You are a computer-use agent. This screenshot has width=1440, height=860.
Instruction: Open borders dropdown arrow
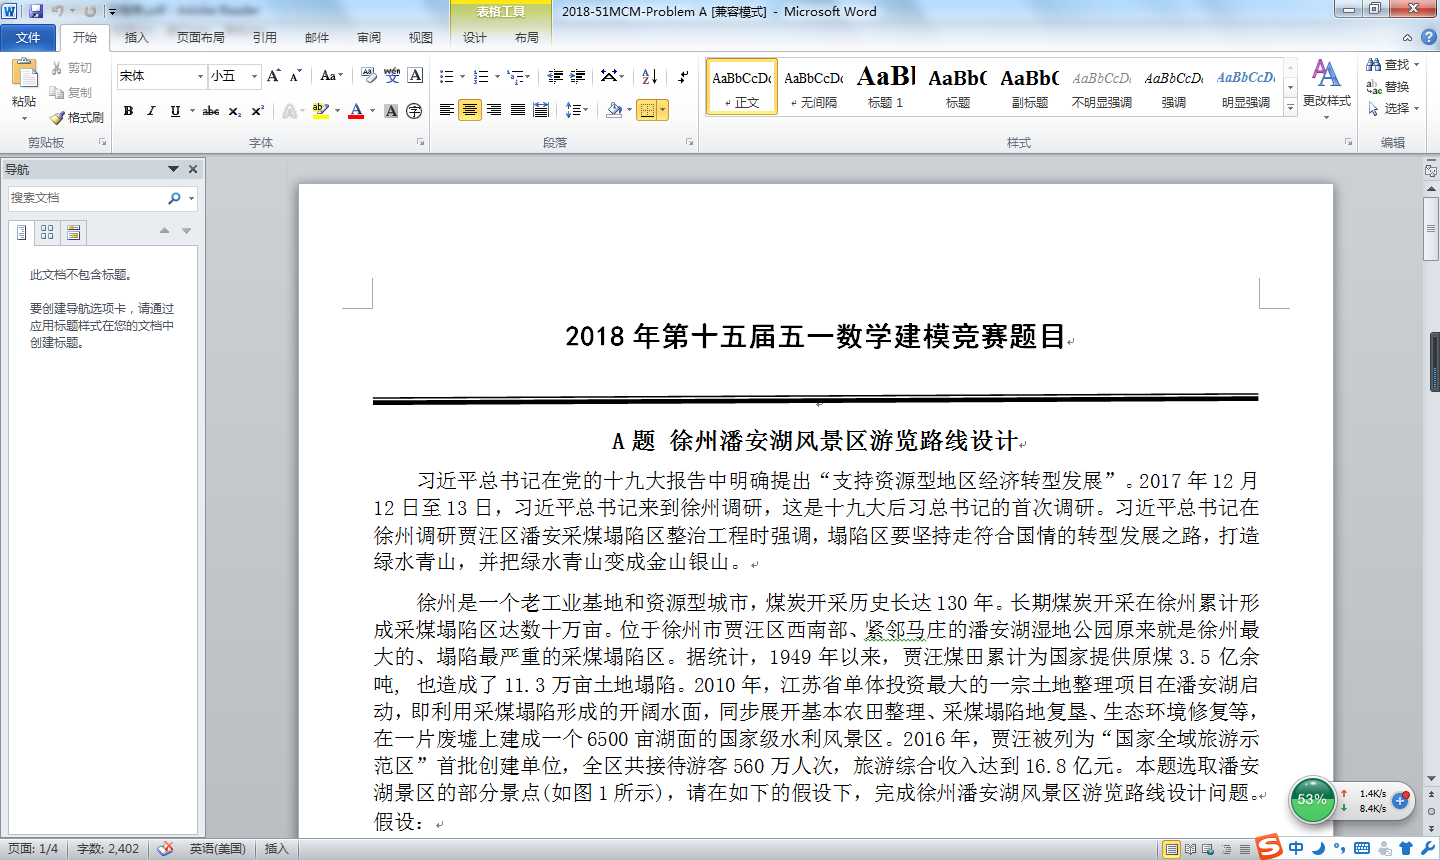pos(662,110)
